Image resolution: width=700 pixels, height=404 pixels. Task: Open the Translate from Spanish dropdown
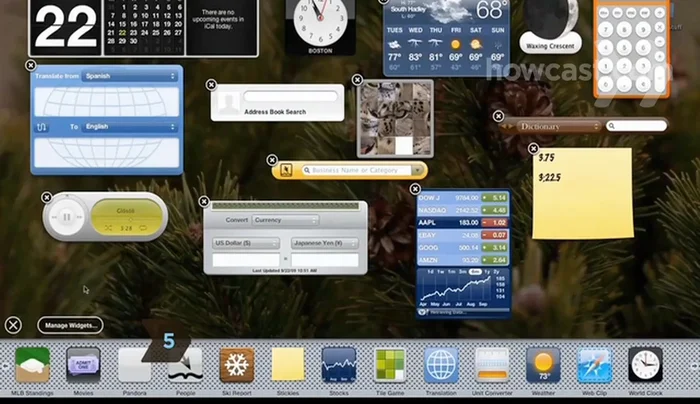(130, 76)
